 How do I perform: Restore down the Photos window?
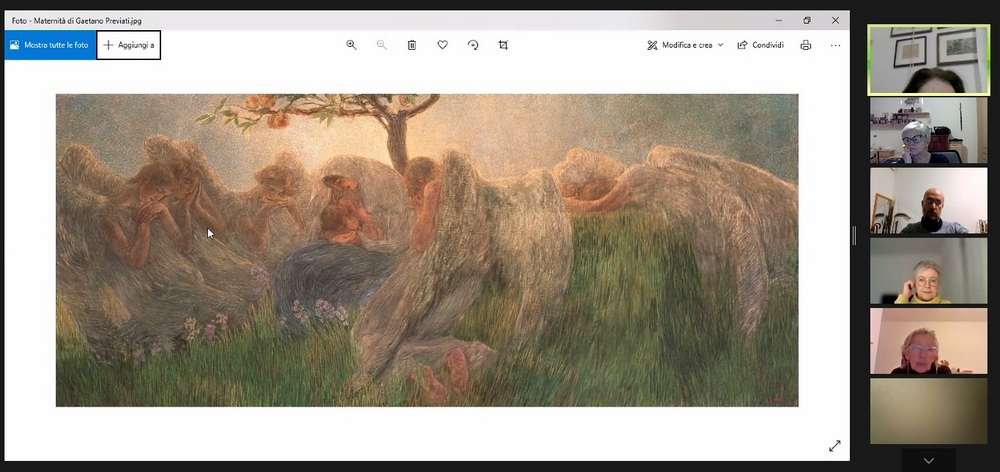click(807, 20)
